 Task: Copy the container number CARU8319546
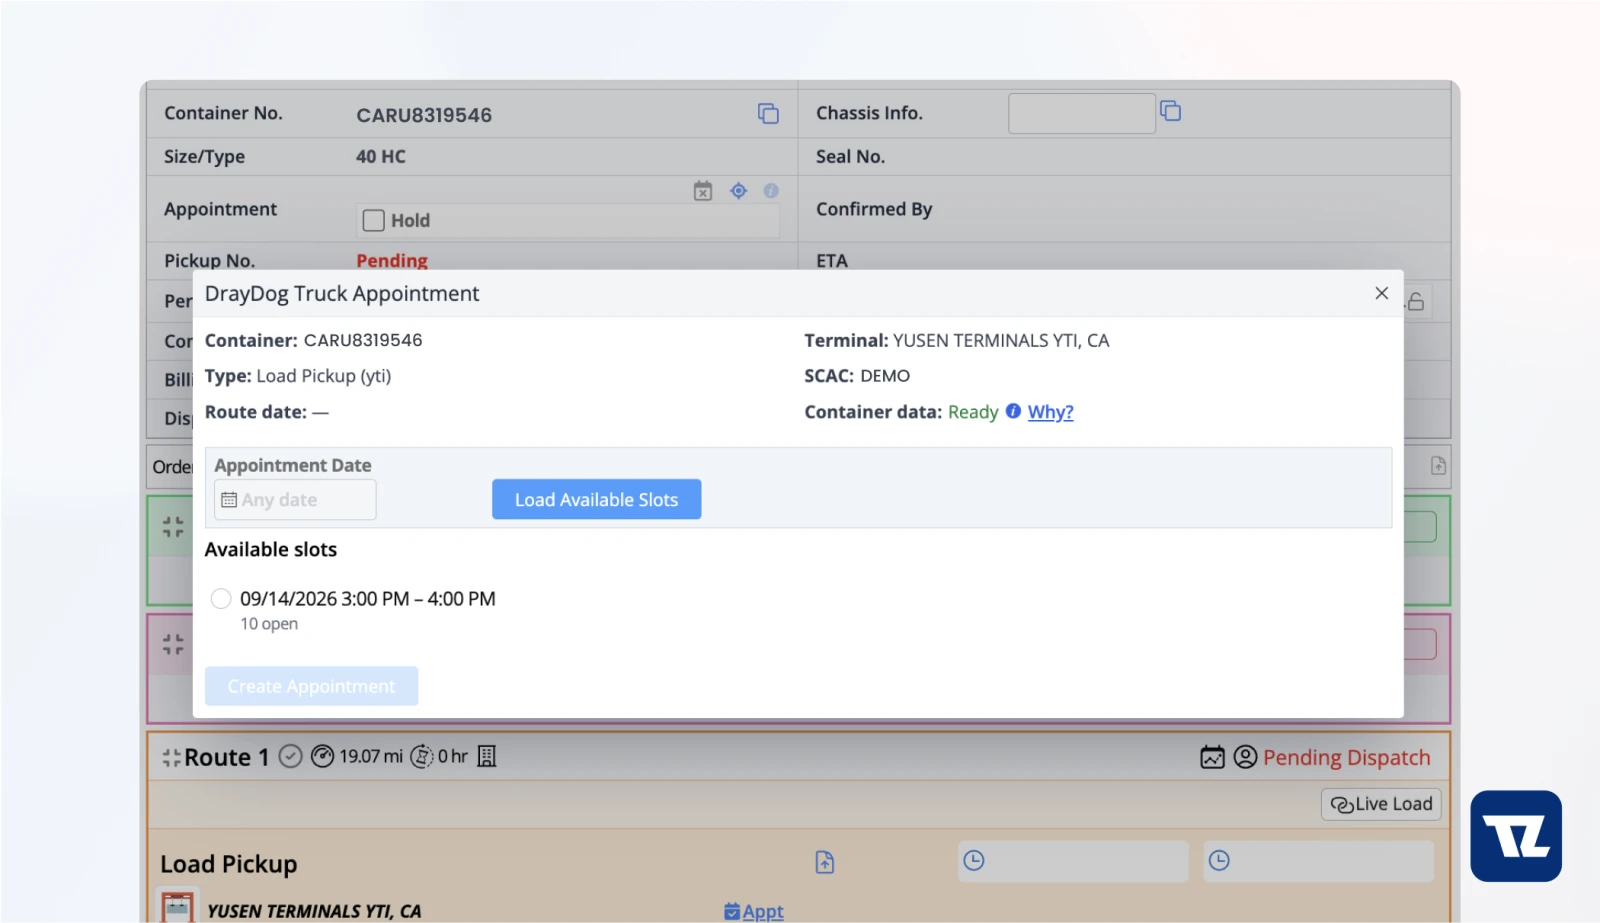(768, 114)
